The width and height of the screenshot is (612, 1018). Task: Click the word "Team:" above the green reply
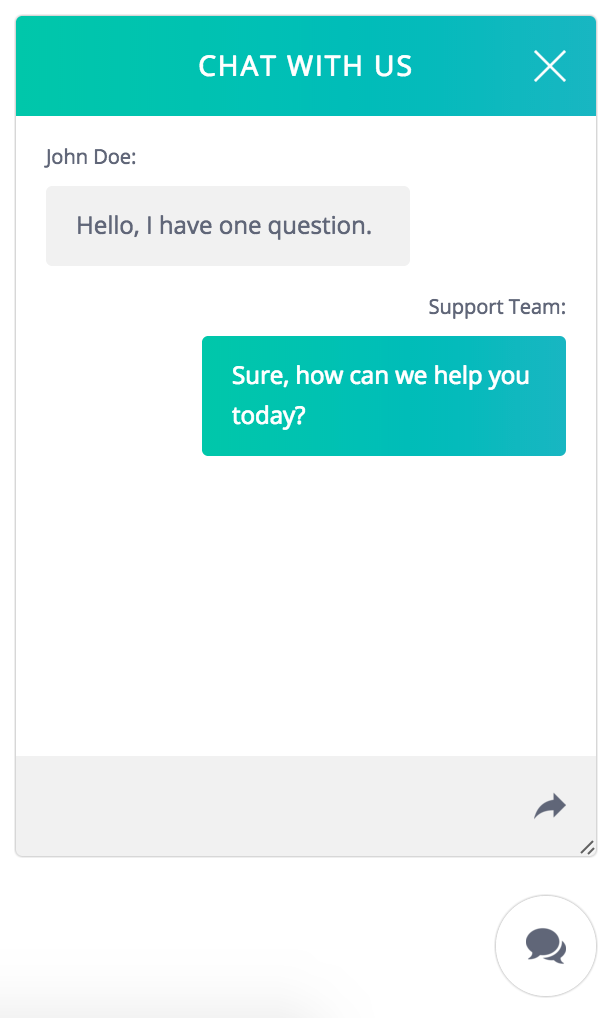538,307
